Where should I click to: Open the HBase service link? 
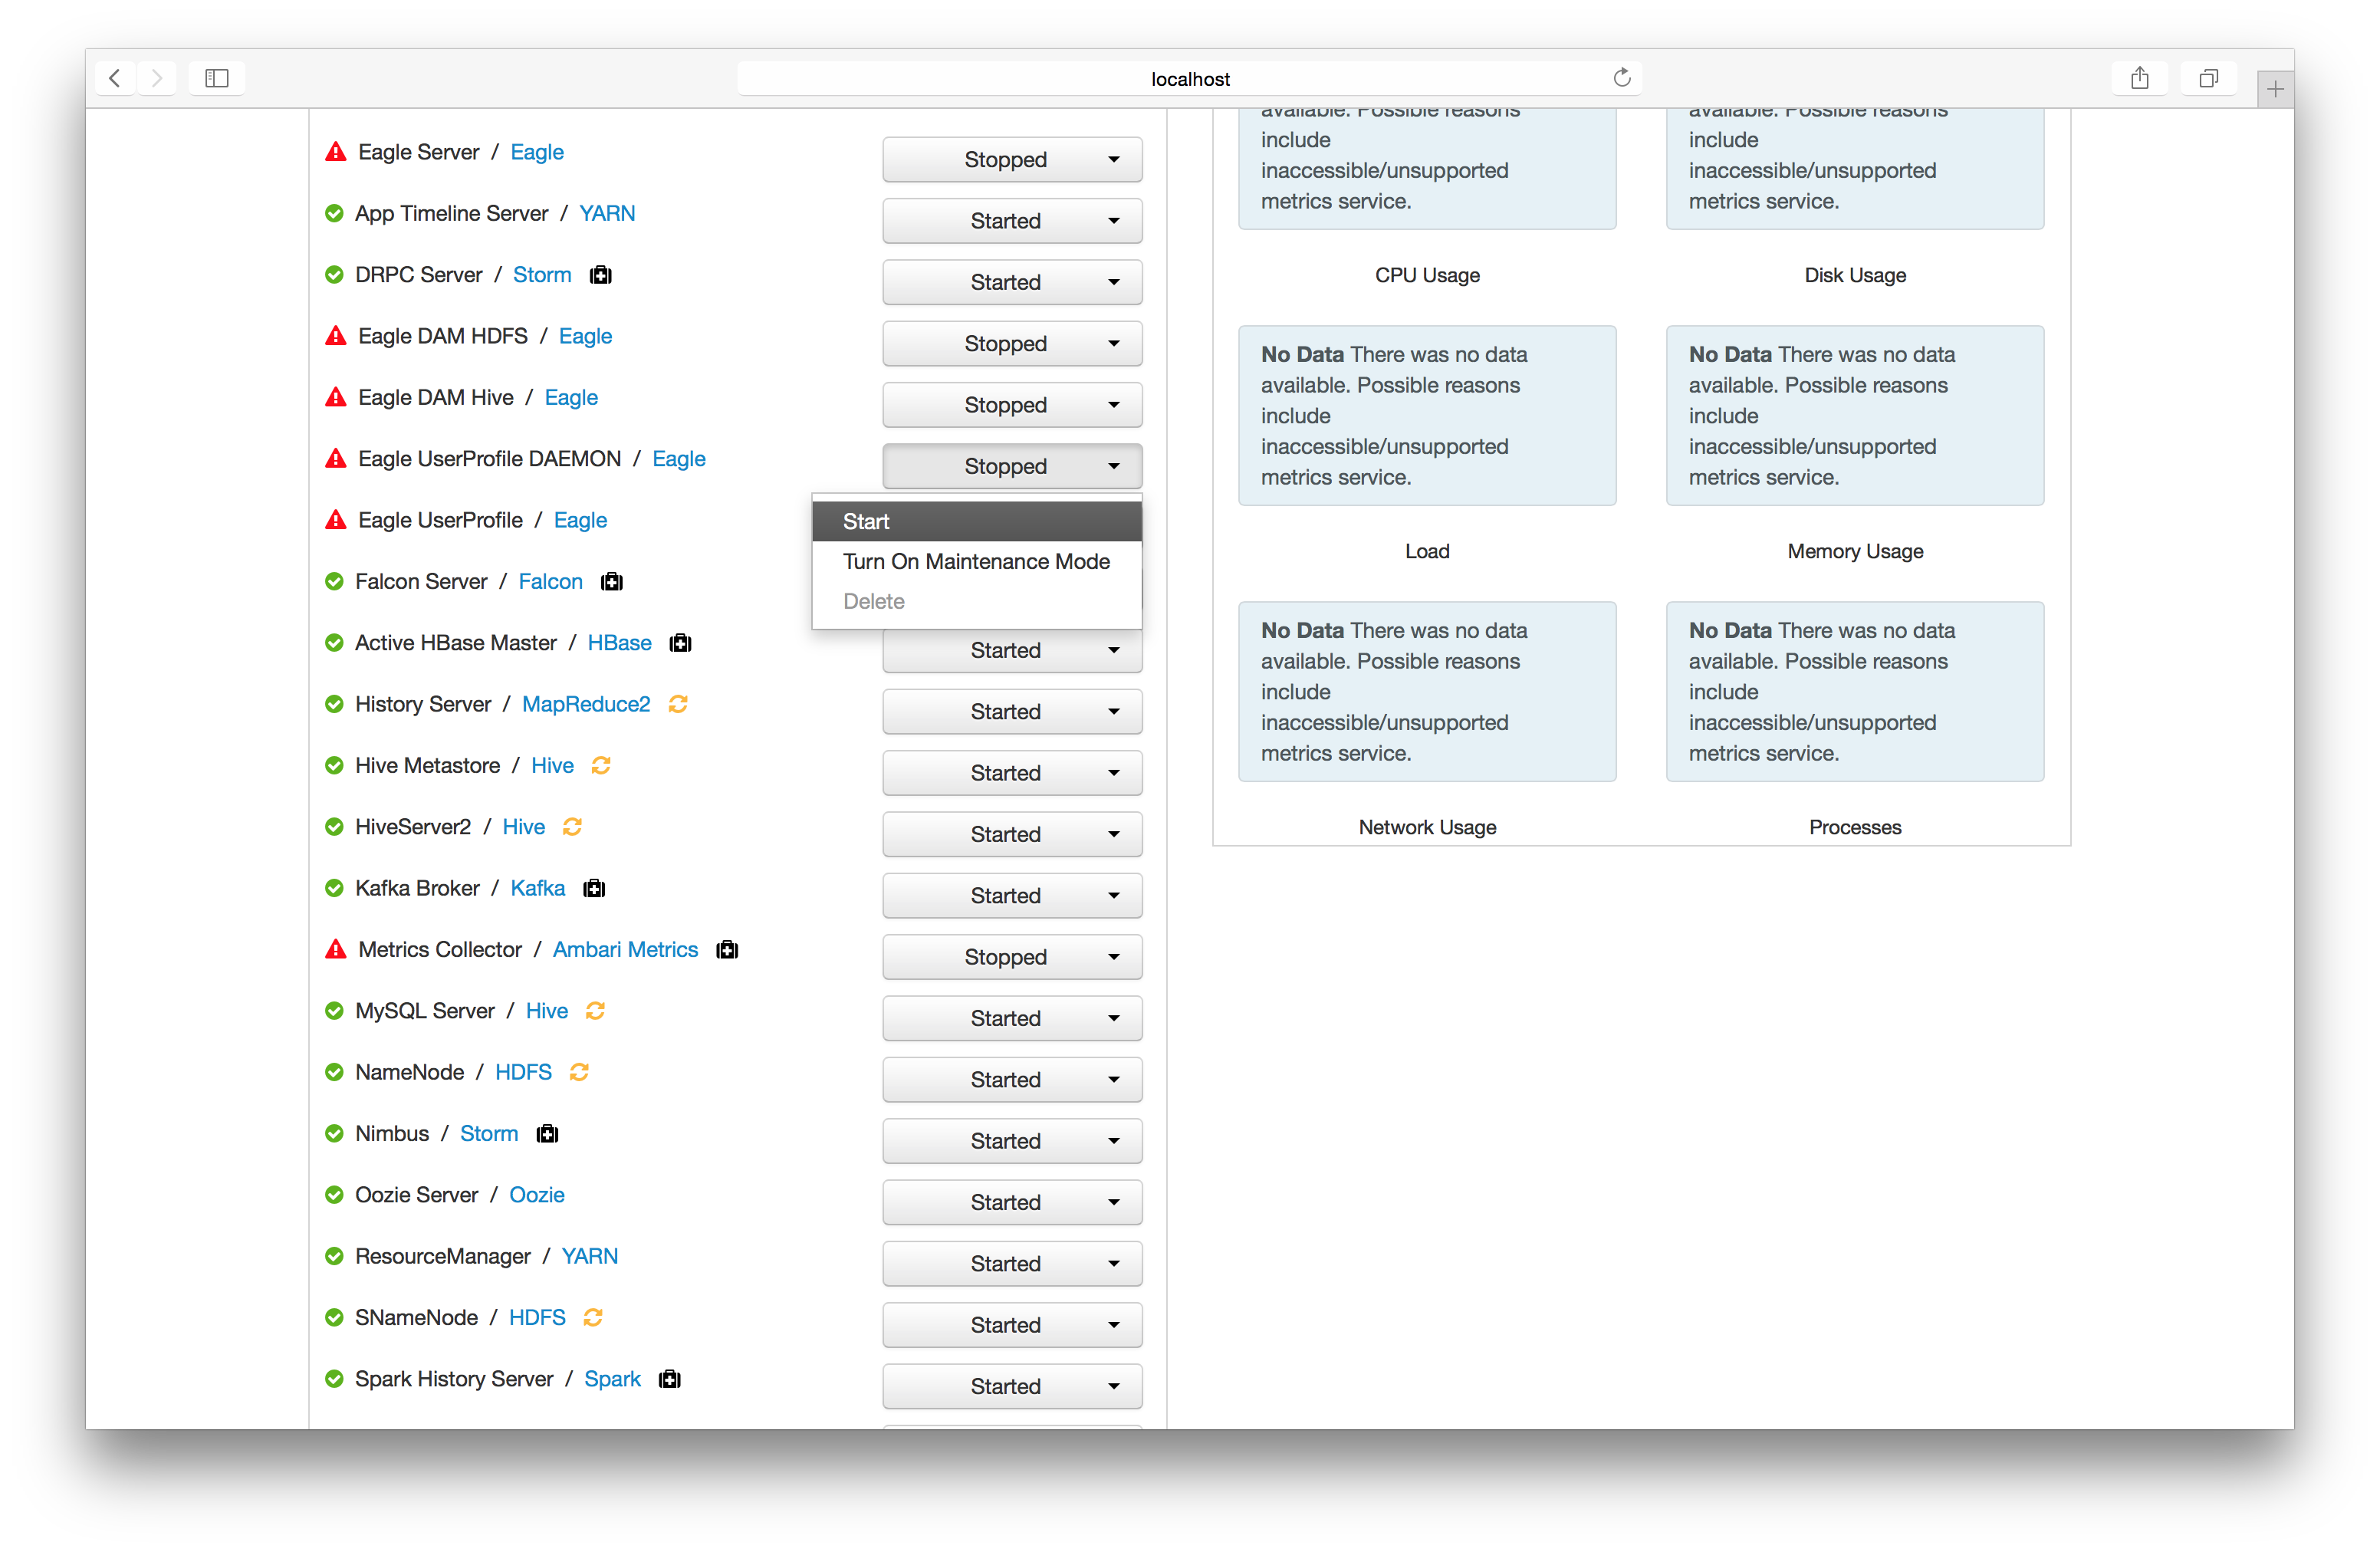click(619, 643)
